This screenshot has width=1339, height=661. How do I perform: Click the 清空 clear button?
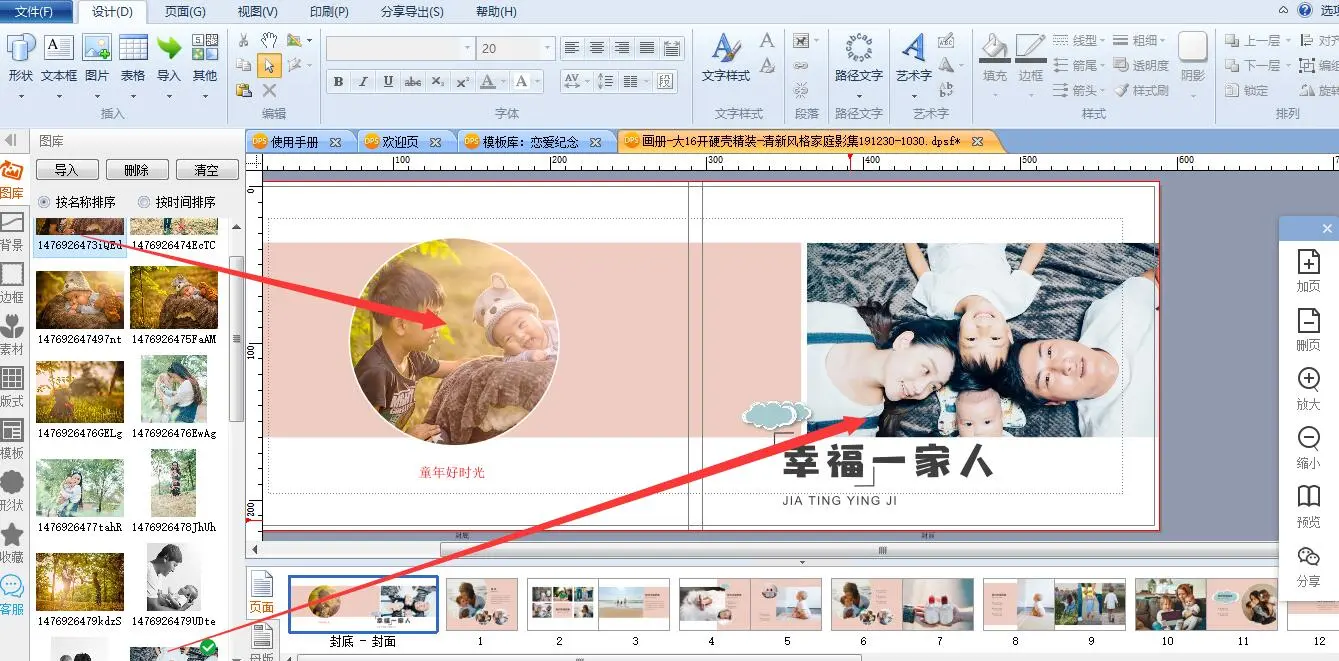[x=206, y=170]
